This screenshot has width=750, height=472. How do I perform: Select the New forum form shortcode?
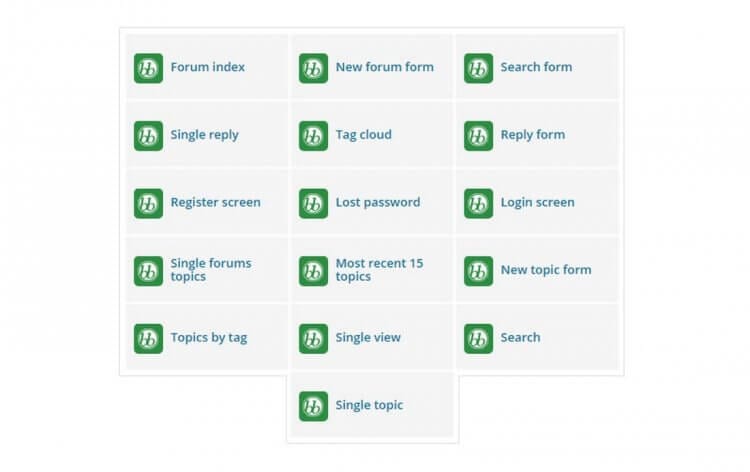(x=384, y=67)
